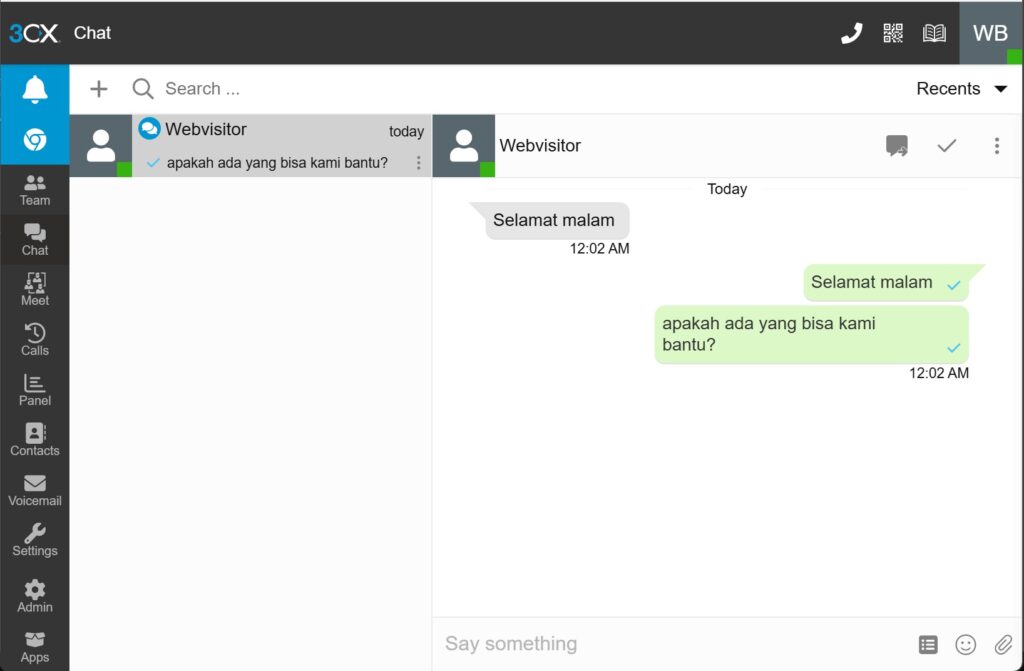Click the received 'Selamat malam' message

(556, 220)
